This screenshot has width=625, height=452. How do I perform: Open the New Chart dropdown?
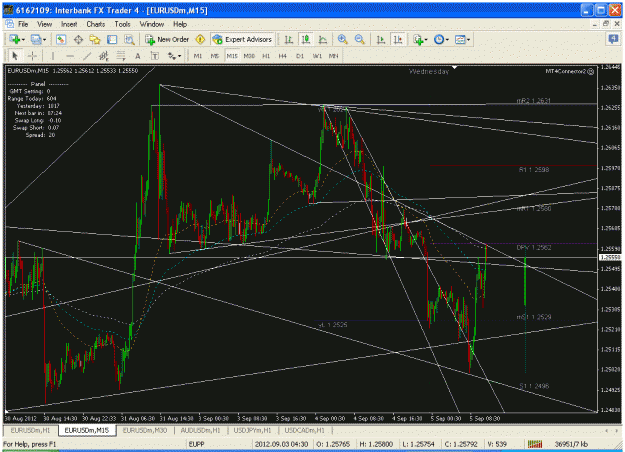coord(17,39)
